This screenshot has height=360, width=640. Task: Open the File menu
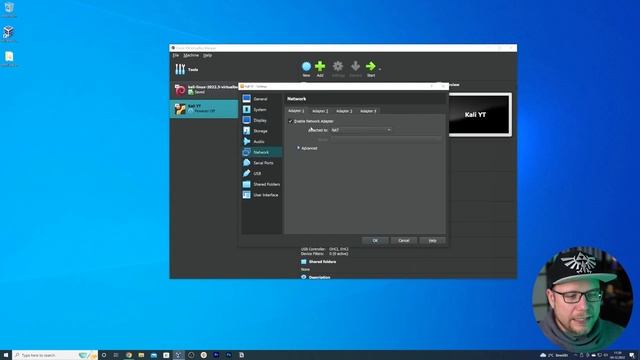(x=176, y=55)
